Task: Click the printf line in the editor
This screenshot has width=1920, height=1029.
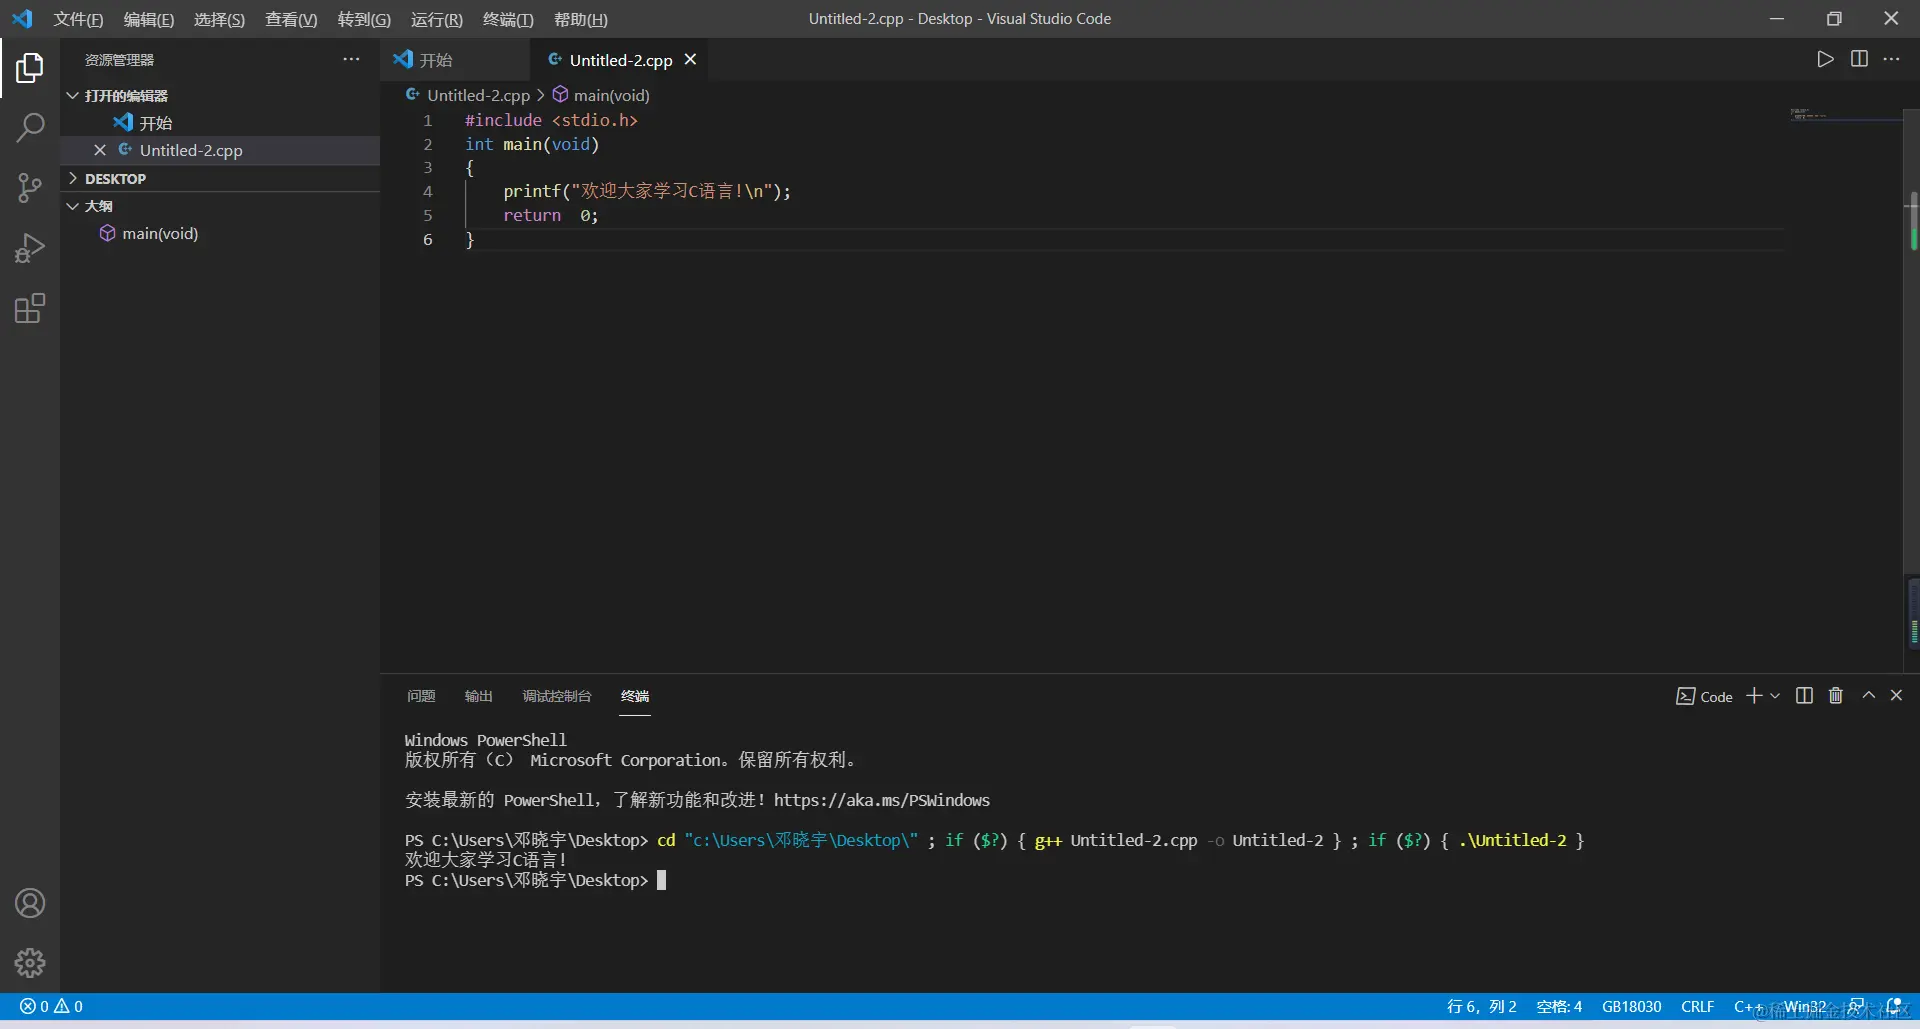Action: tap(647, 191)
